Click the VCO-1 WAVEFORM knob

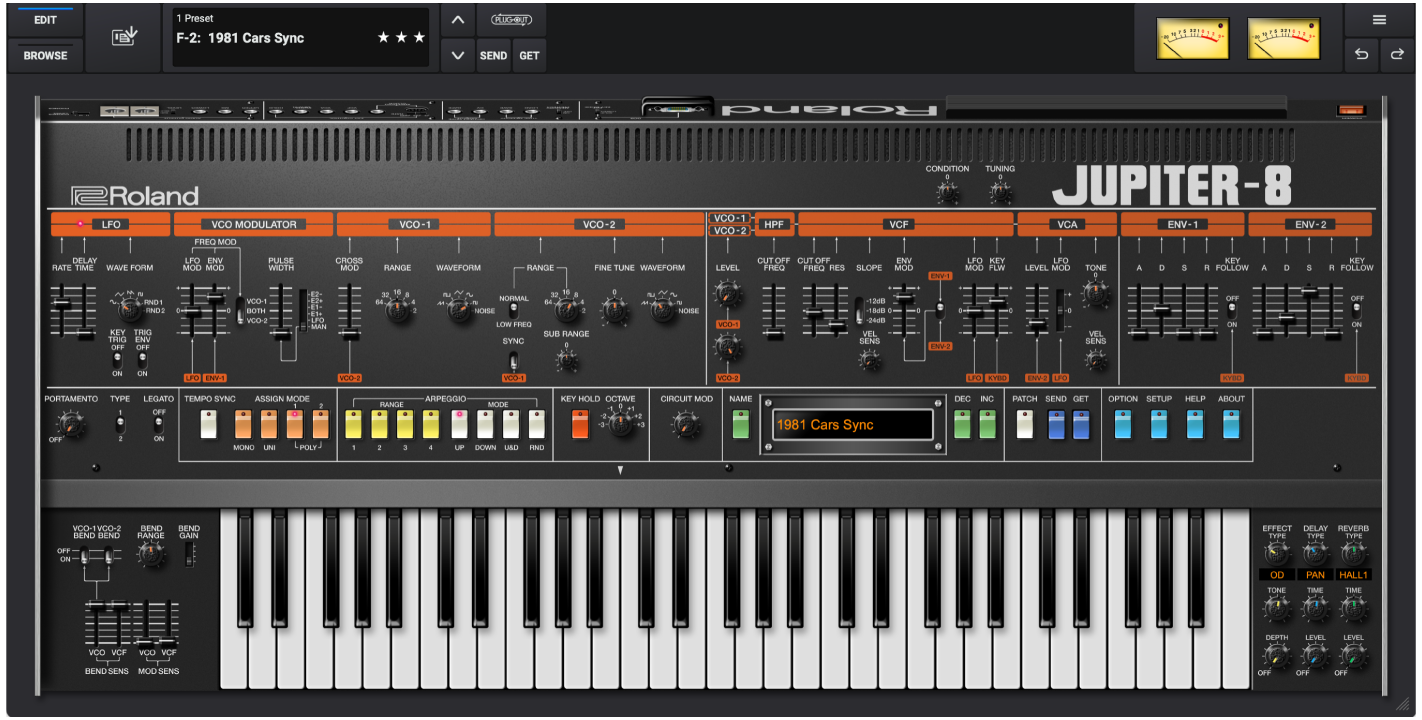pos(459,311)
